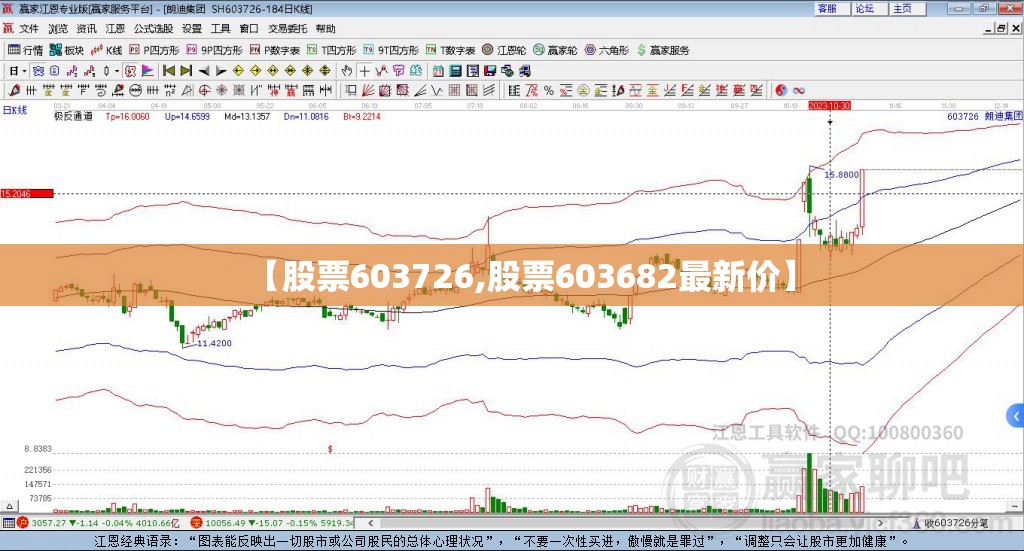Select the red fan lines tool

368,91
